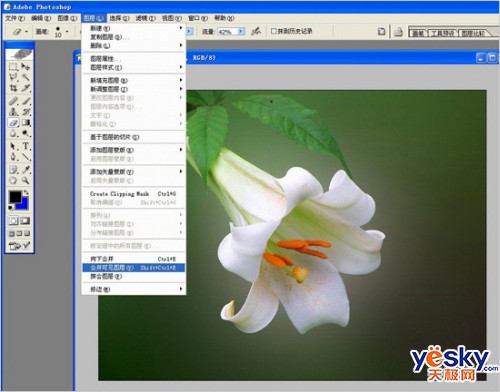Select the Line shape tool

coord(26,157)
